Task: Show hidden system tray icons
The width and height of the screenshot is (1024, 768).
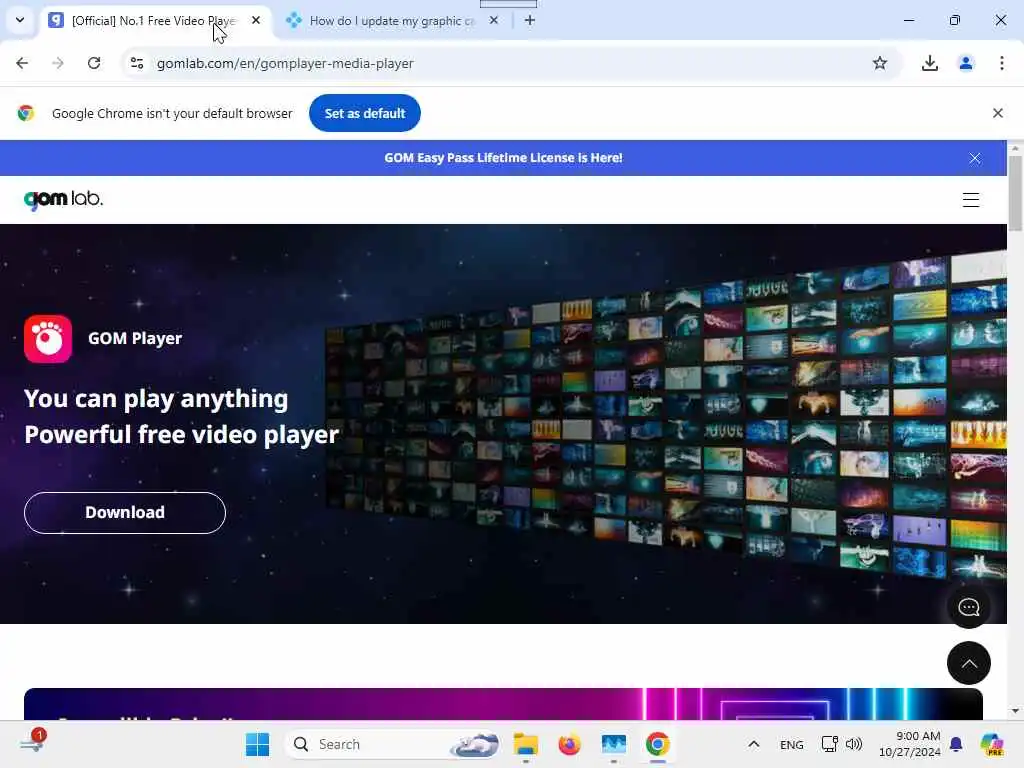Action: (753, 744)
